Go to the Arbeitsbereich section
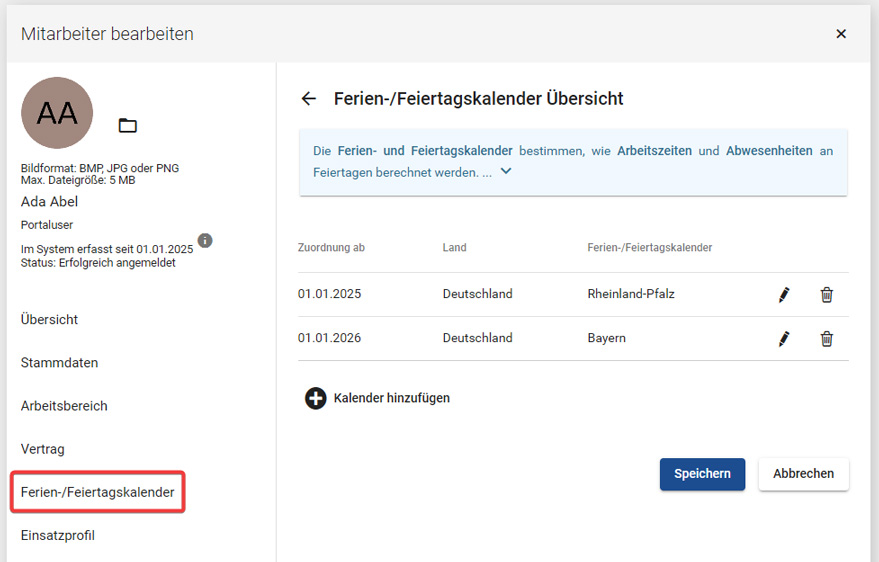Image resolution: width=879 pixels, height=562 pixels. click(x=64, y=406)
